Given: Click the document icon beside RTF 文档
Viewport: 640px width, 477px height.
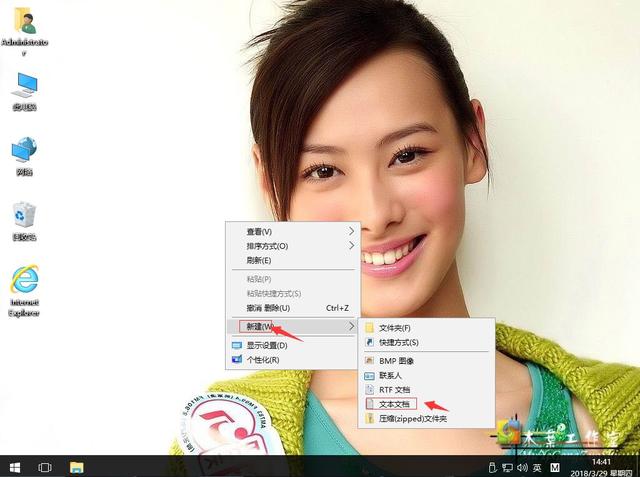Looking at the screenshot, I should [x=369, y=390].
